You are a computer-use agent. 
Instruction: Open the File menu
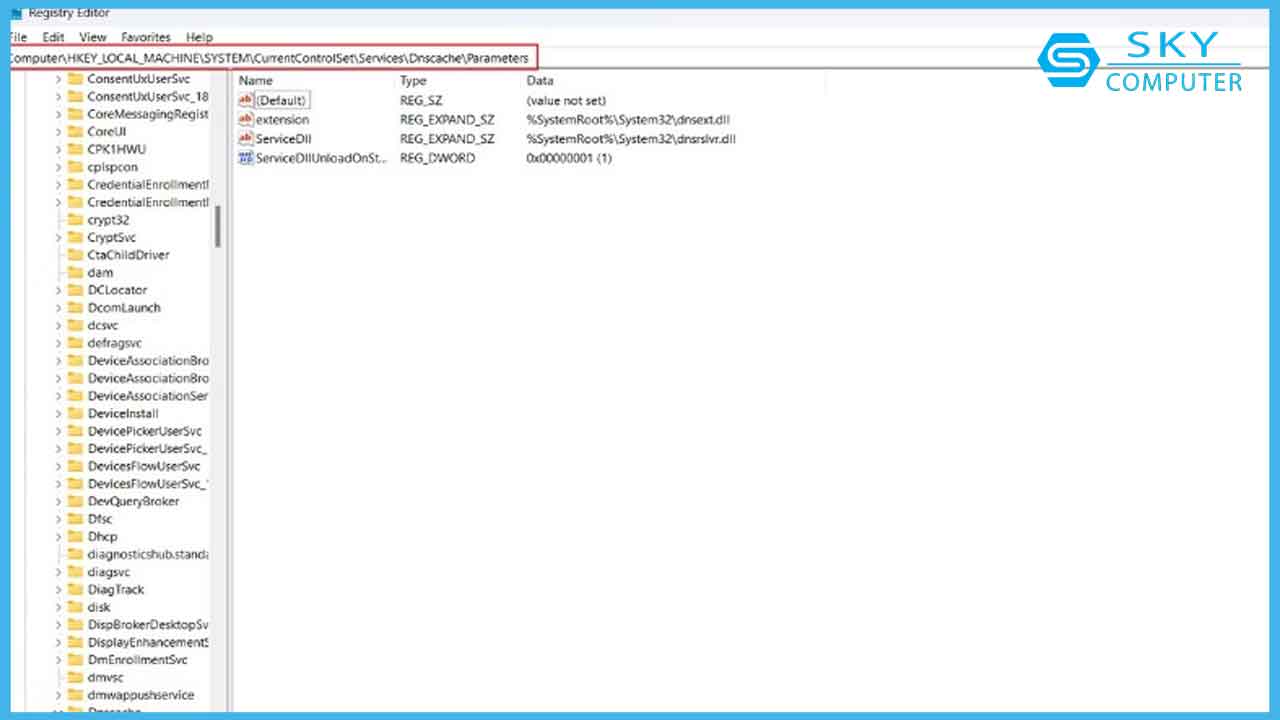point(17,37)
